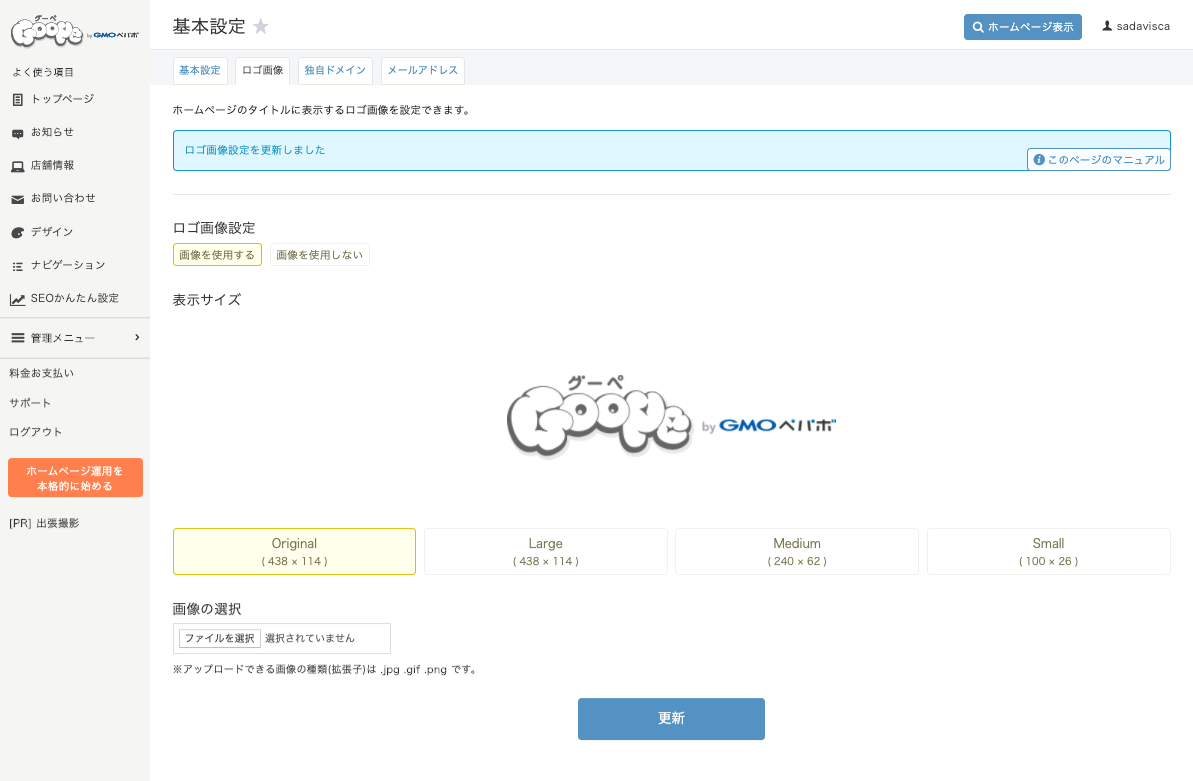This screenshot has height=781, width=1193.
Task: Click the magnifier icon in ホームページ表示 button
Action: pyautogui.click(x=978, y=27)
